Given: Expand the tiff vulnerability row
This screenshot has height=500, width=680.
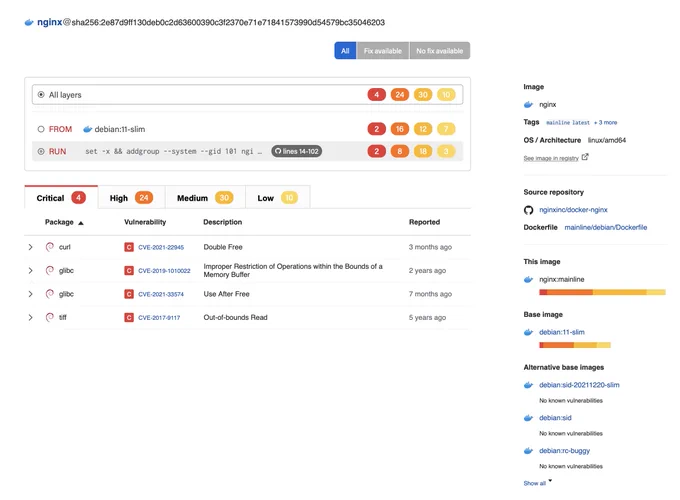Looking at the screenshot, I should [x=30, y=317].
